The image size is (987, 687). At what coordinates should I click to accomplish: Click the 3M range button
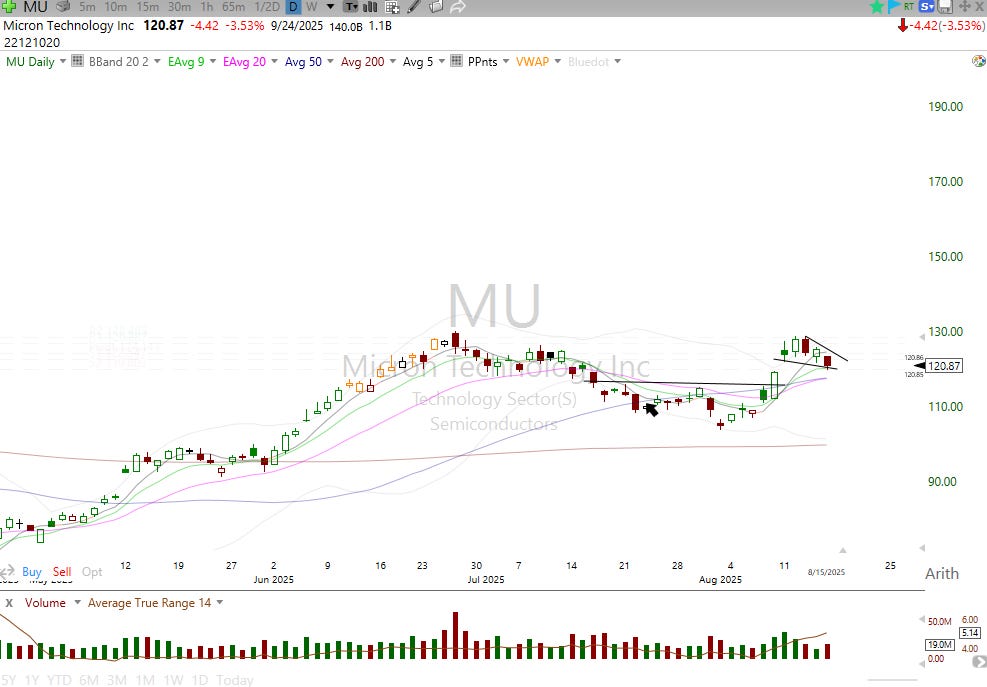(x=116, y=680)
